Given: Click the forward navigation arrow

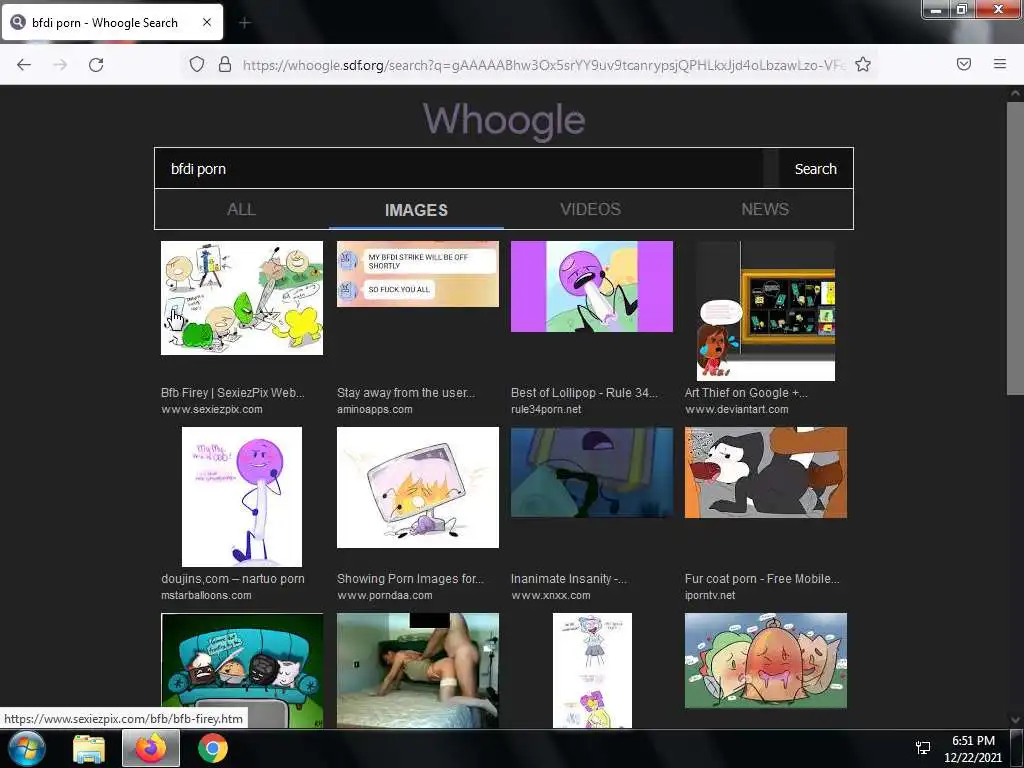Looking at the screenshot, I should coord(60,65).
